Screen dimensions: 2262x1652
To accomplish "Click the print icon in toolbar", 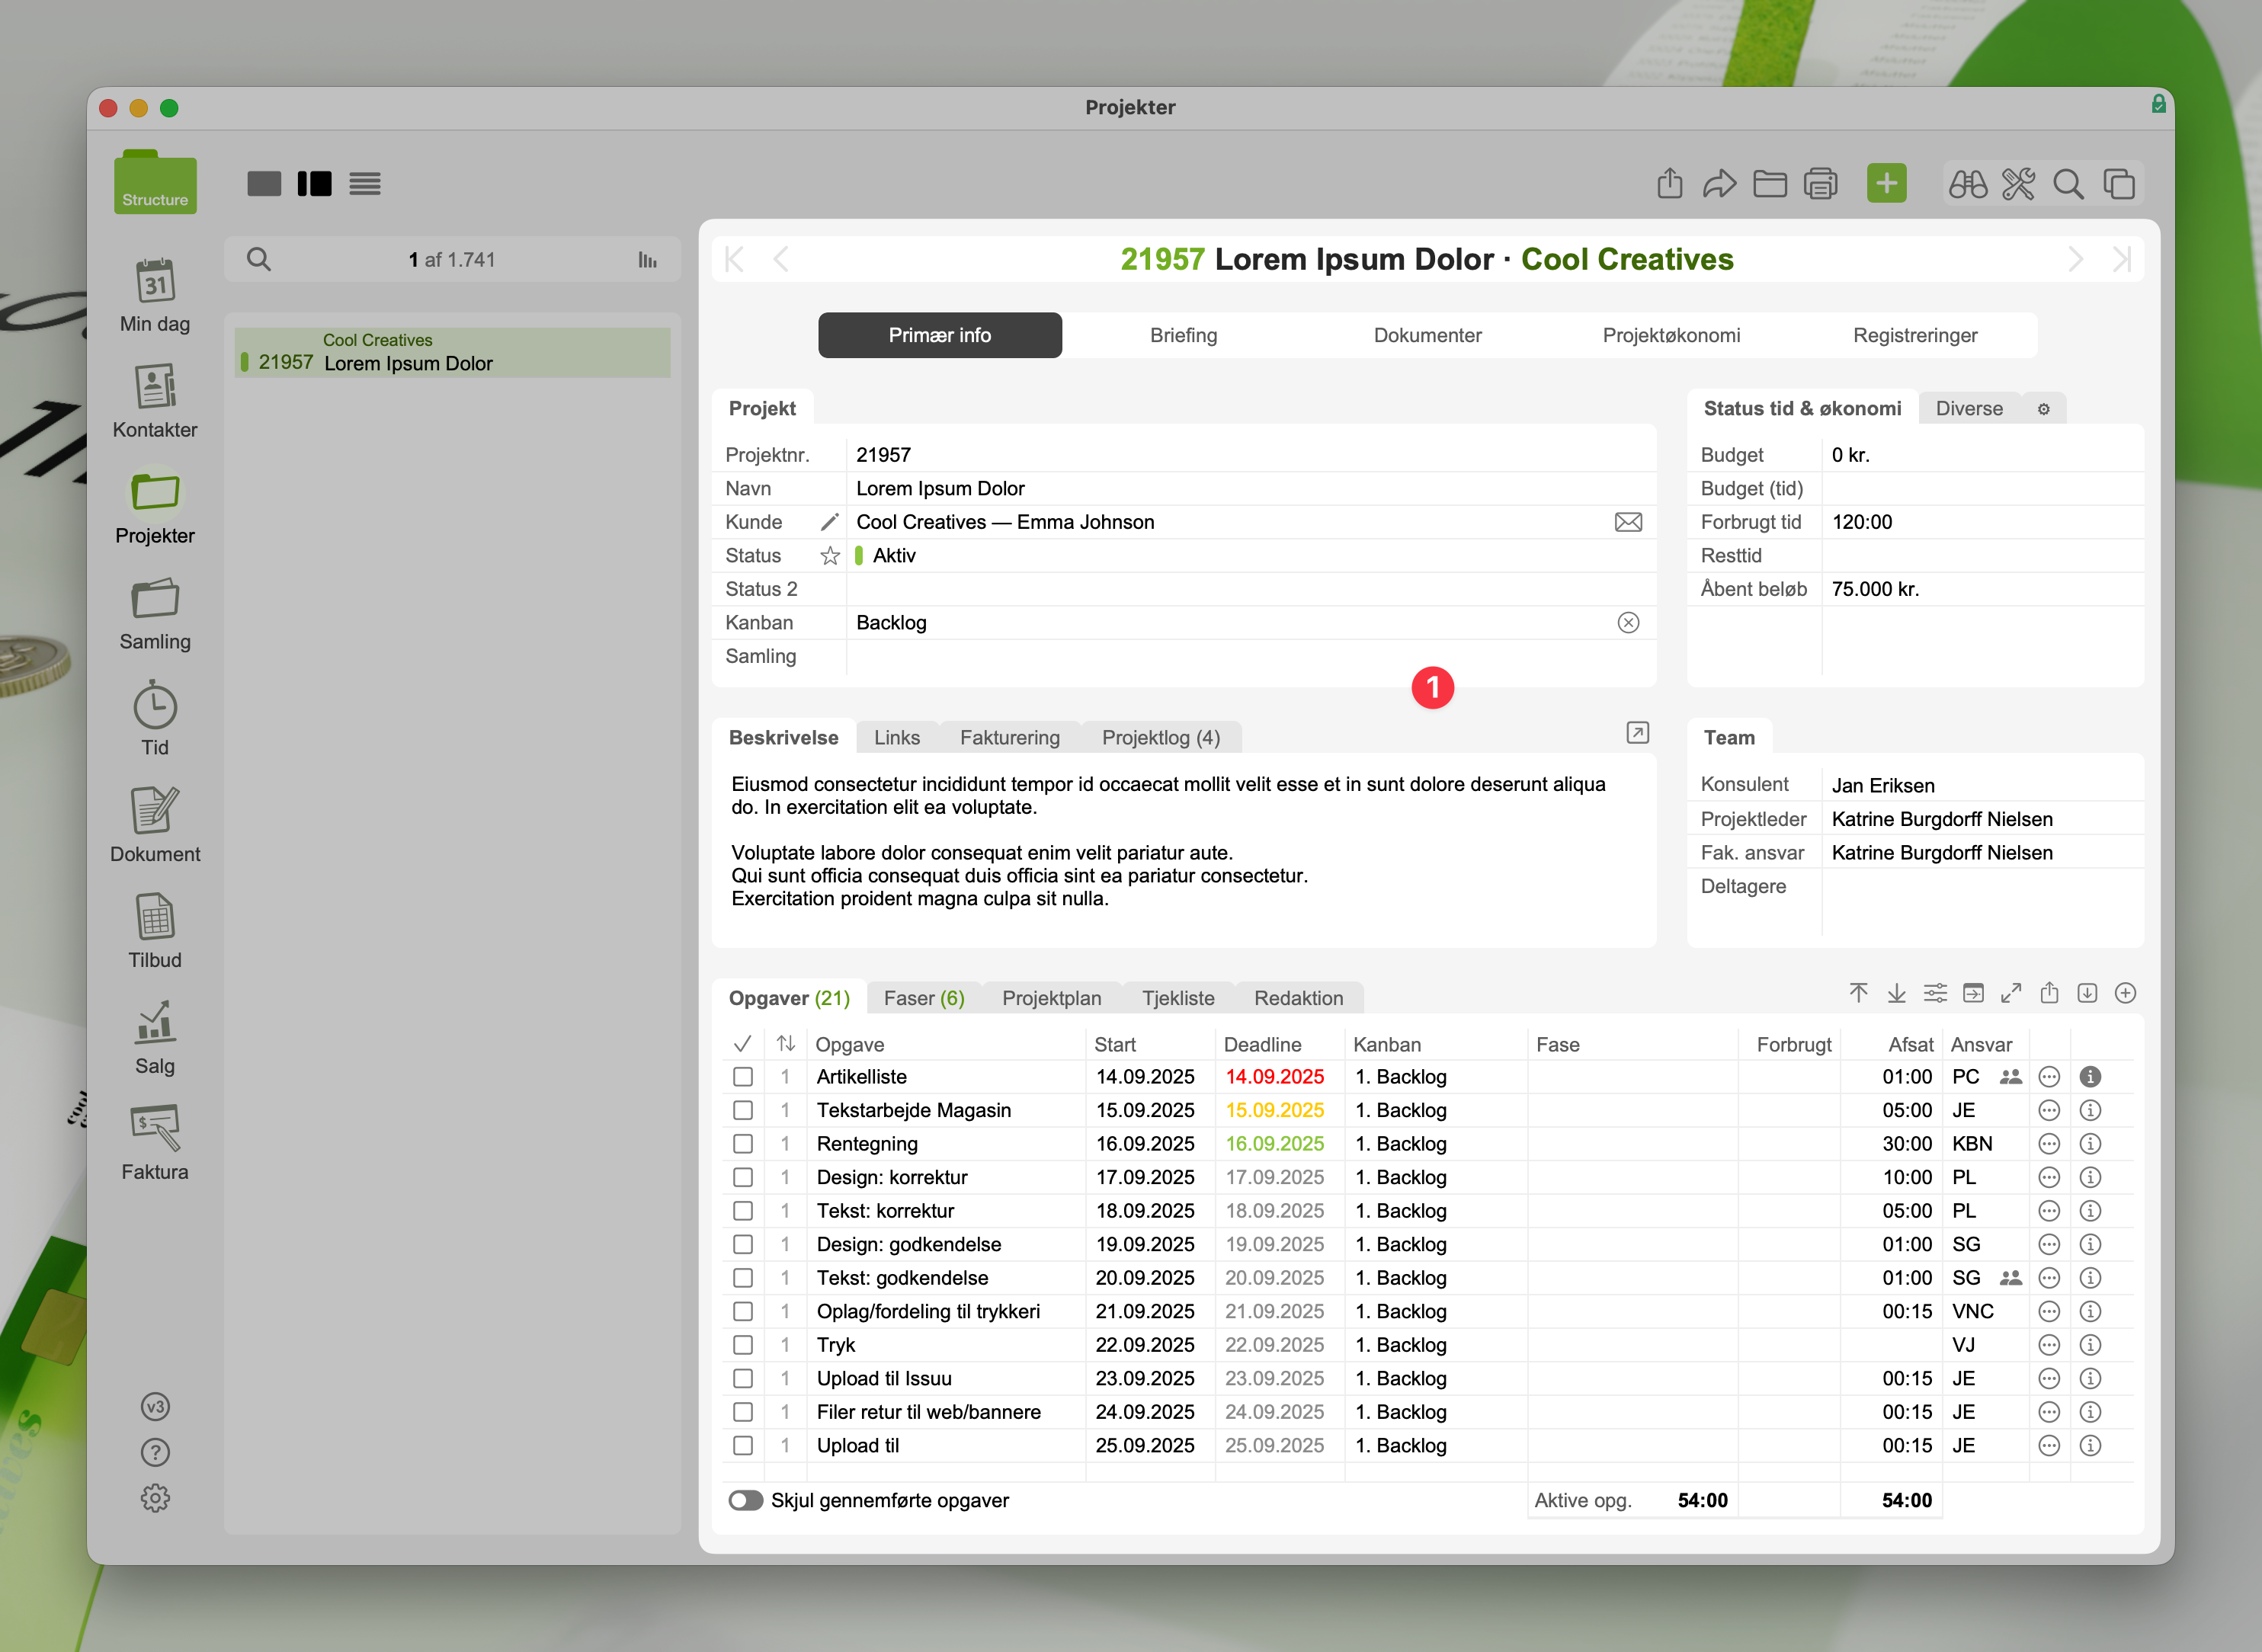I will [x=1820, y=184].
